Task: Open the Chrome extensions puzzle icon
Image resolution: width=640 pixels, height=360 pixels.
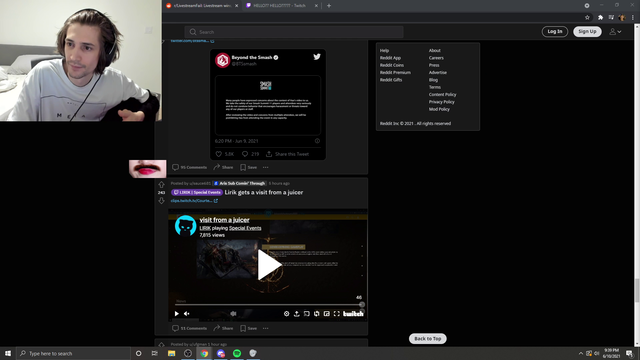Action: [600, 18]
